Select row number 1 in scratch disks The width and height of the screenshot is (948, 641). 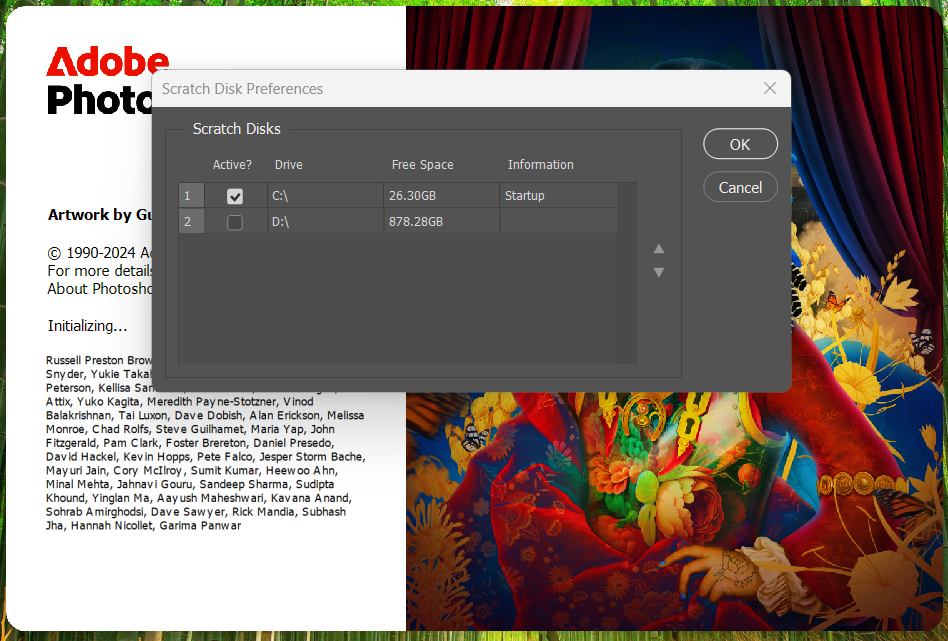(x=191, y=195)
